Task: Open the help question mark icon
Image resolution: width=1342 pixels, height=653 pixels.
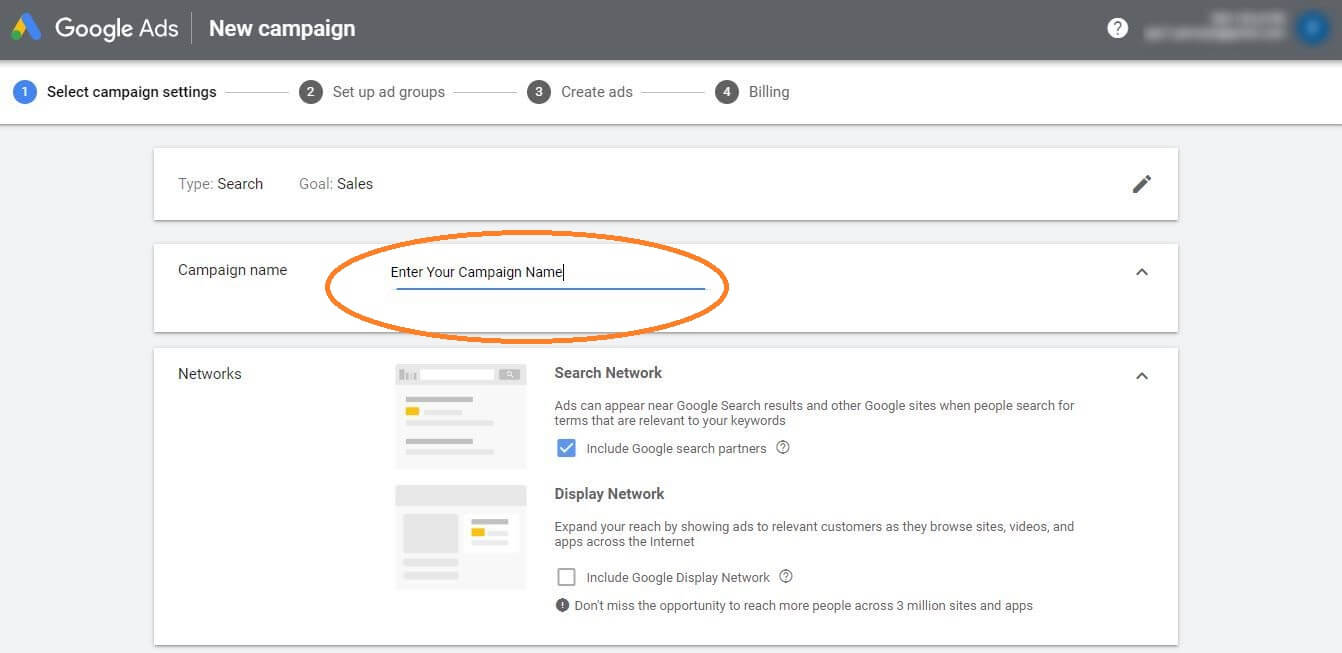Action: point(1118,28)
